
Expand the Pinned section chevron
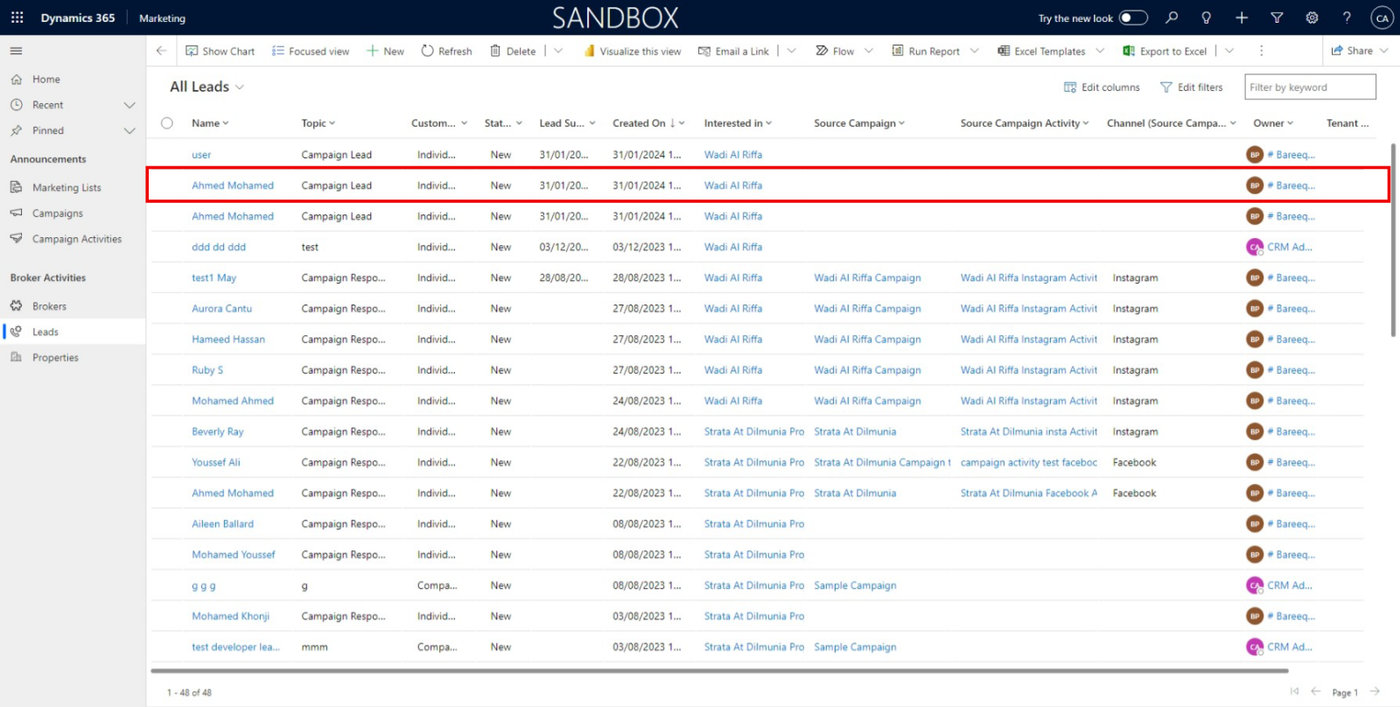click(129, 131)
